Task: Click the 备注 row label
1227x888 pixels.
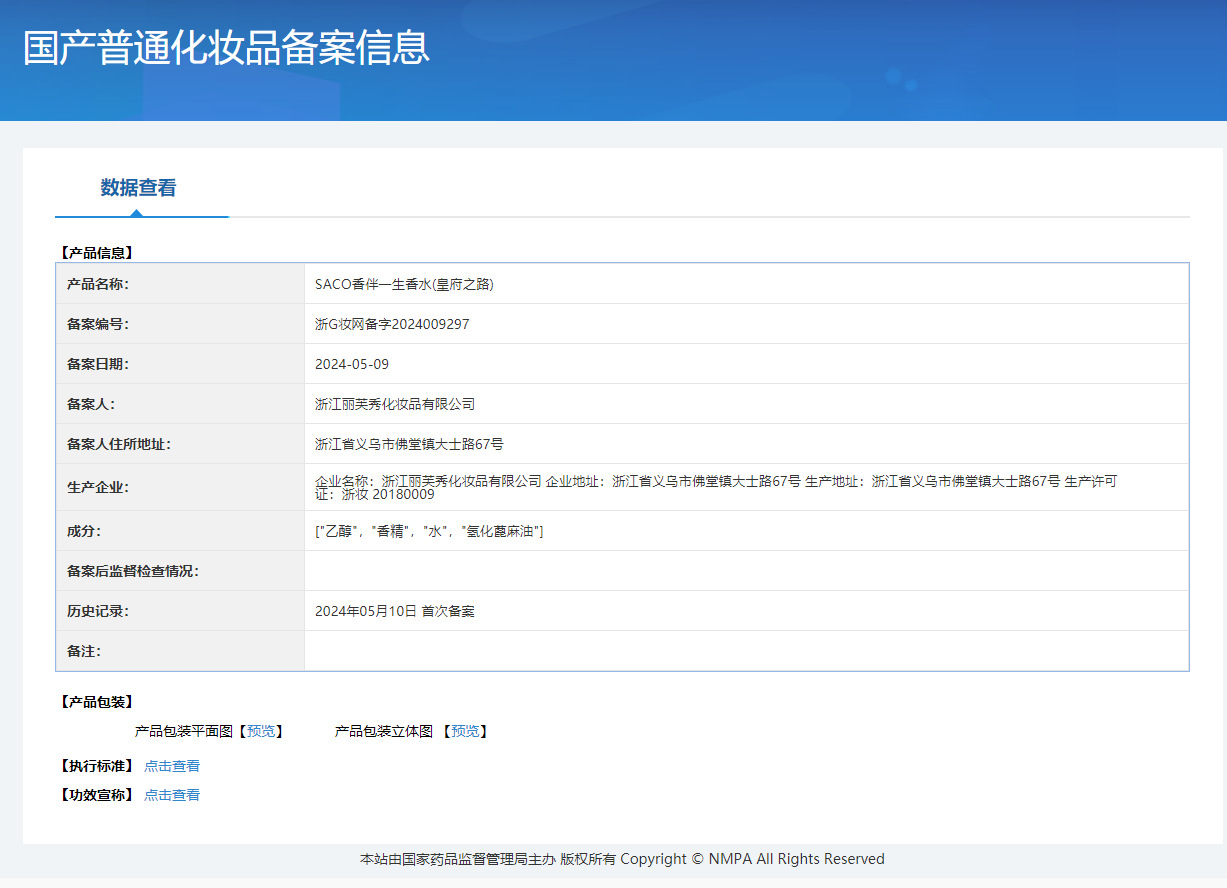Action: pos(84,651)
